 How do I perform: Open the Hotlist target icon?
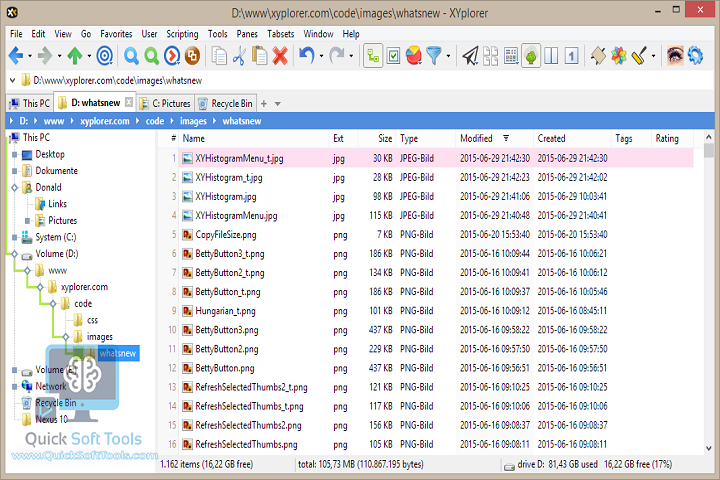click(105, 56)
